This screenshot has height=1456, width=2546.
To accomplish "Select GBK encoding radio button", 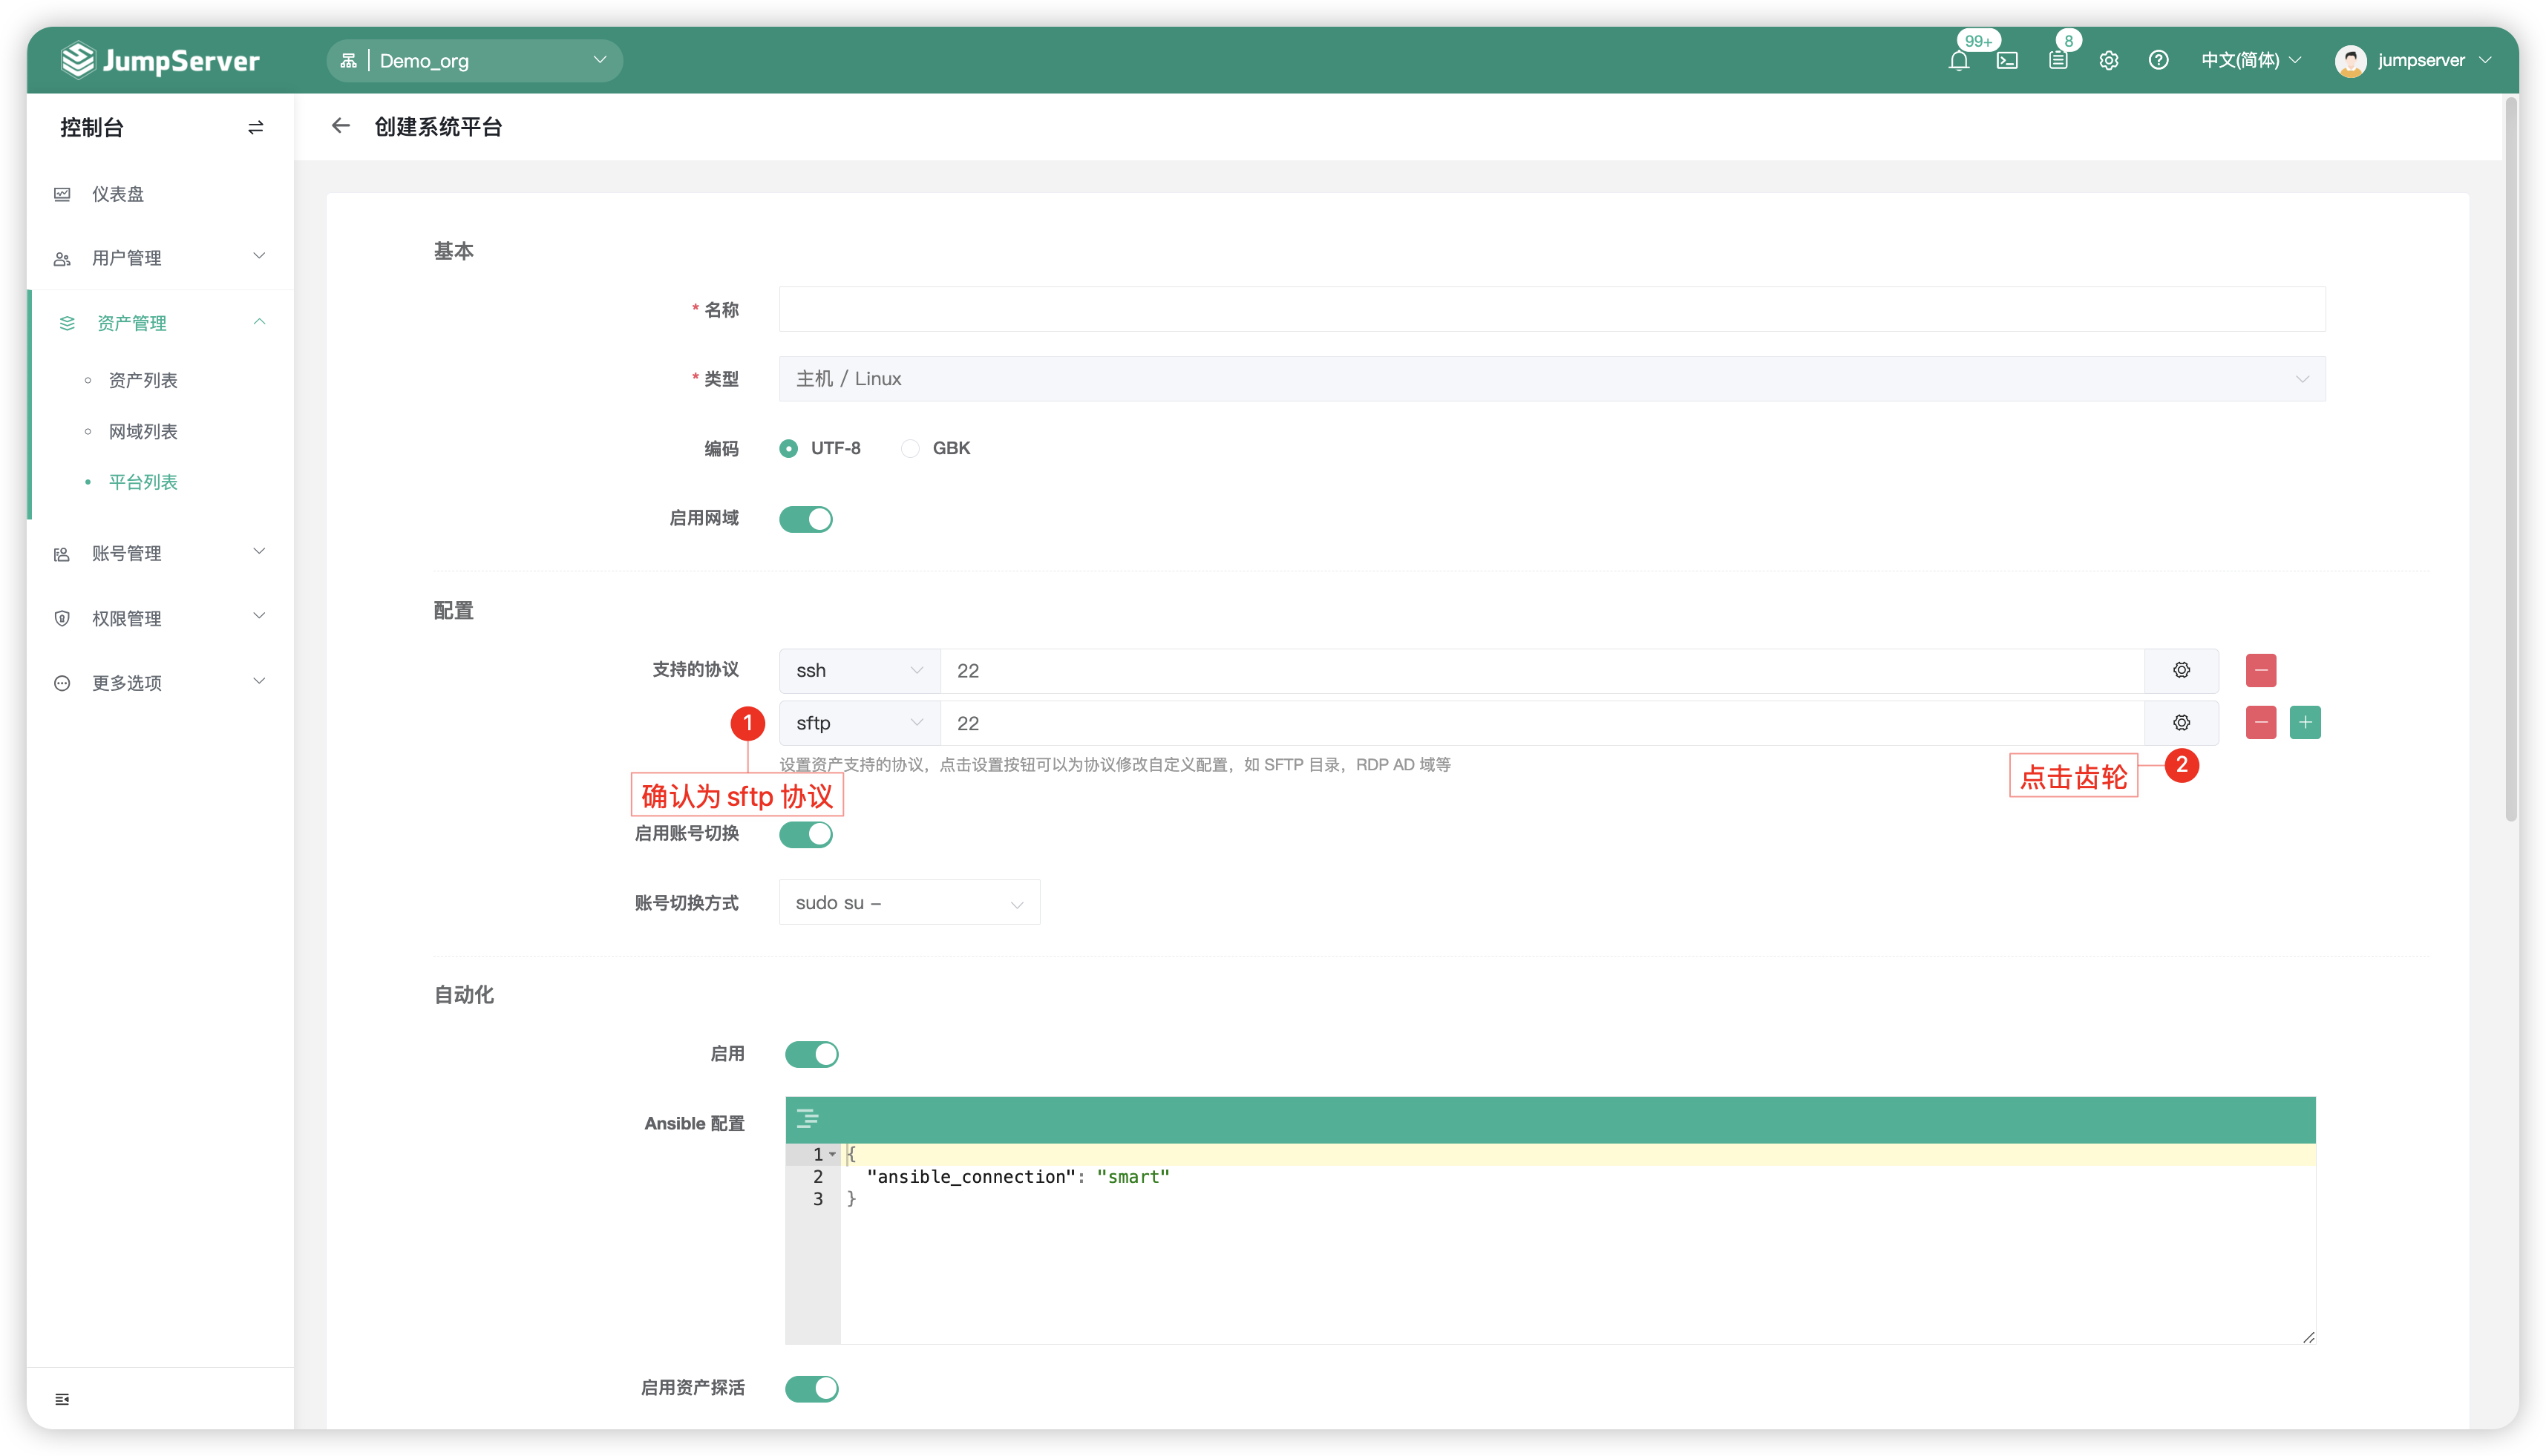I will [x=910, y=449].
